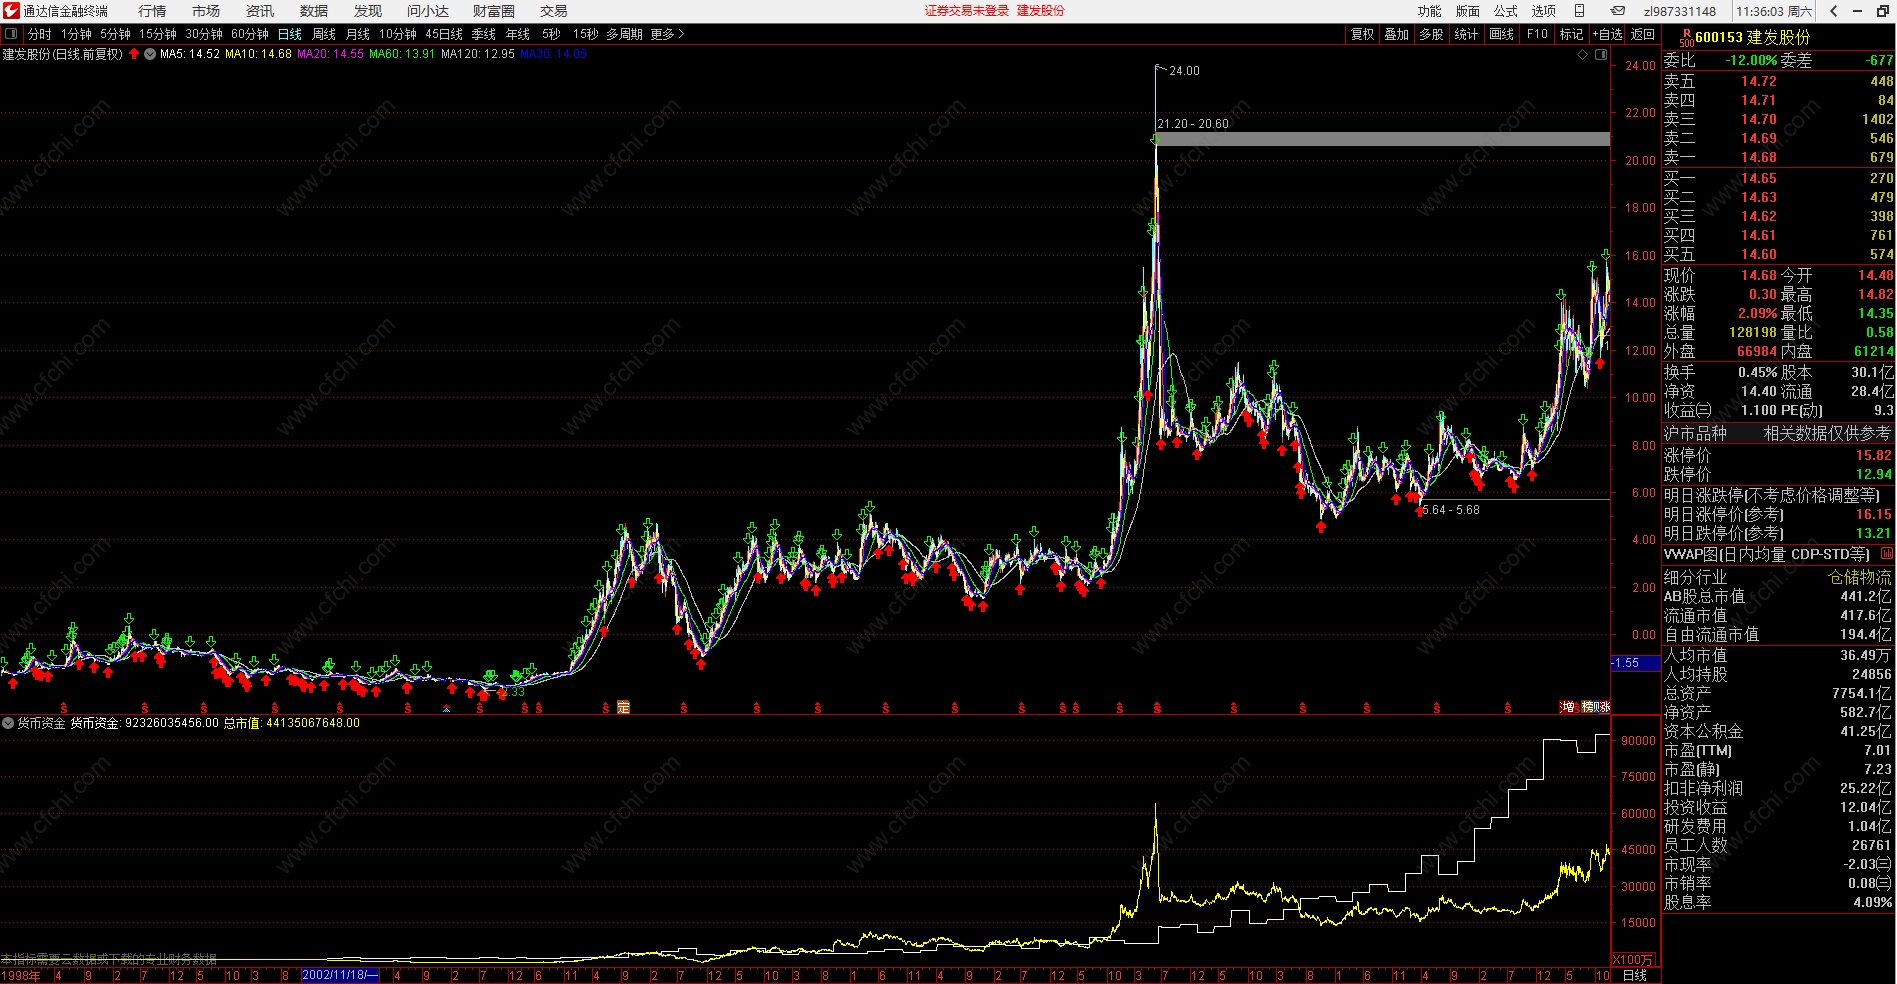This screenshot has height=984, width=1897.
Task: Click the 仓储物流 industry link
Action: (x=1860, y=577)
